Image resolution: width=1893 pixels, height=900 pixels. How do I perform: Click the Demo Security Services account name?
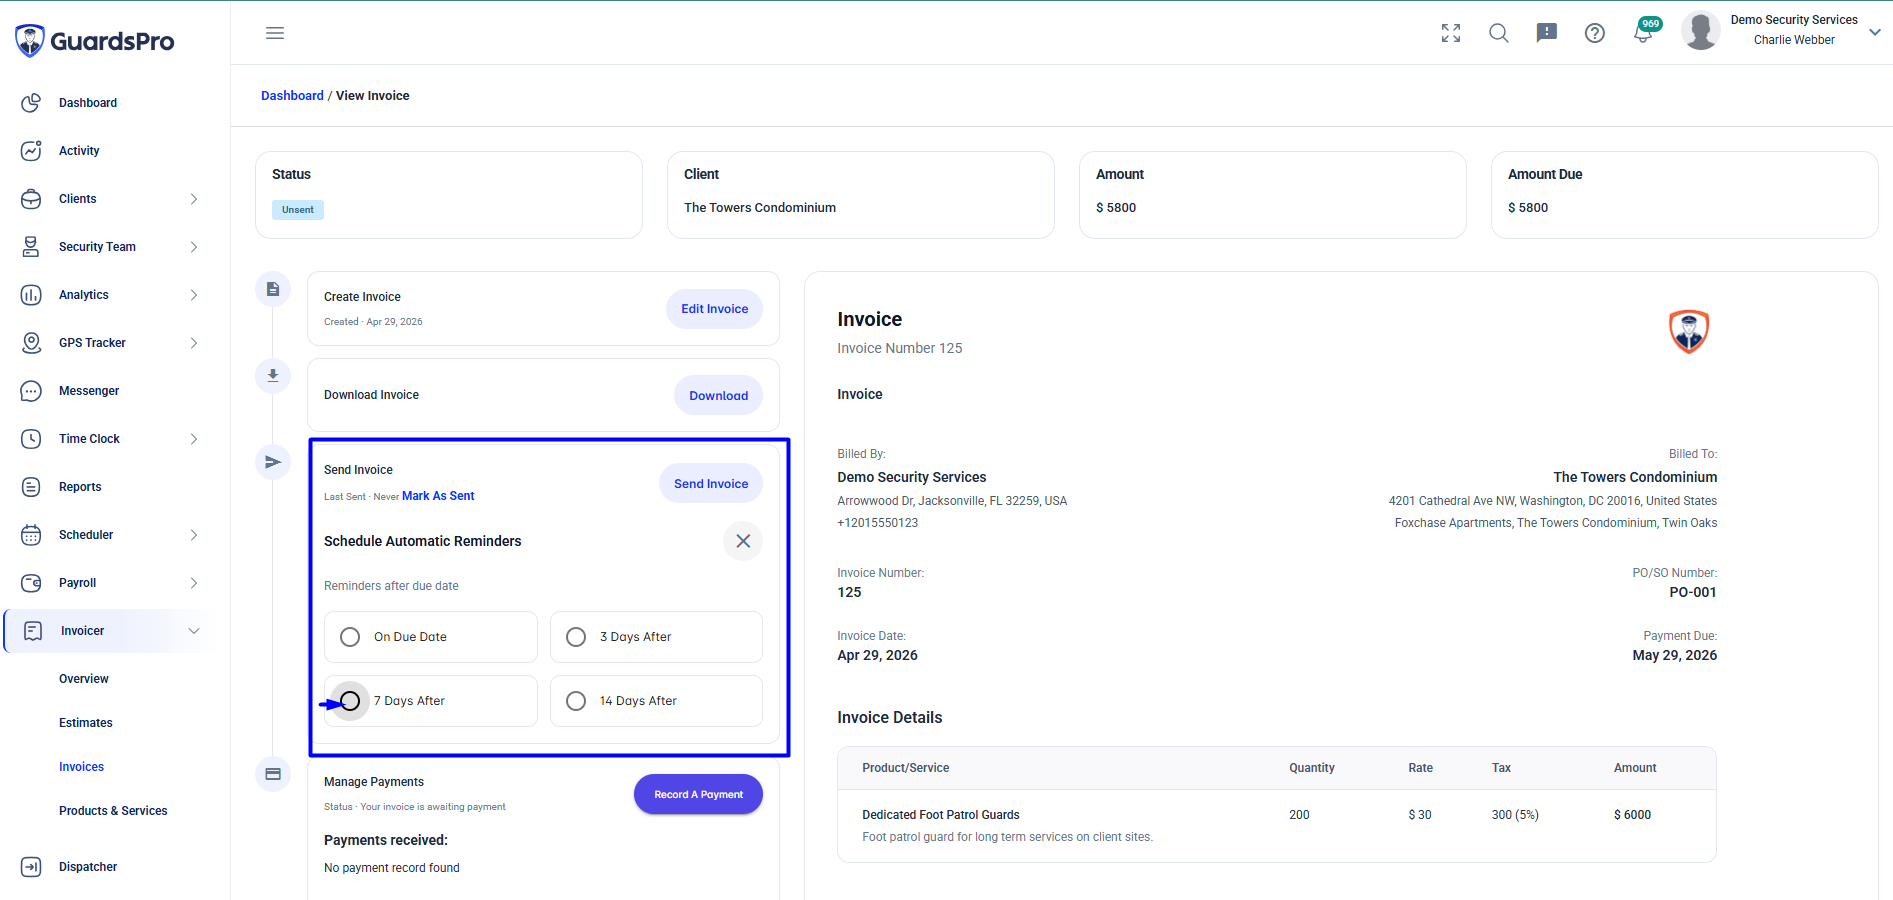click(x=1794, y=20)
